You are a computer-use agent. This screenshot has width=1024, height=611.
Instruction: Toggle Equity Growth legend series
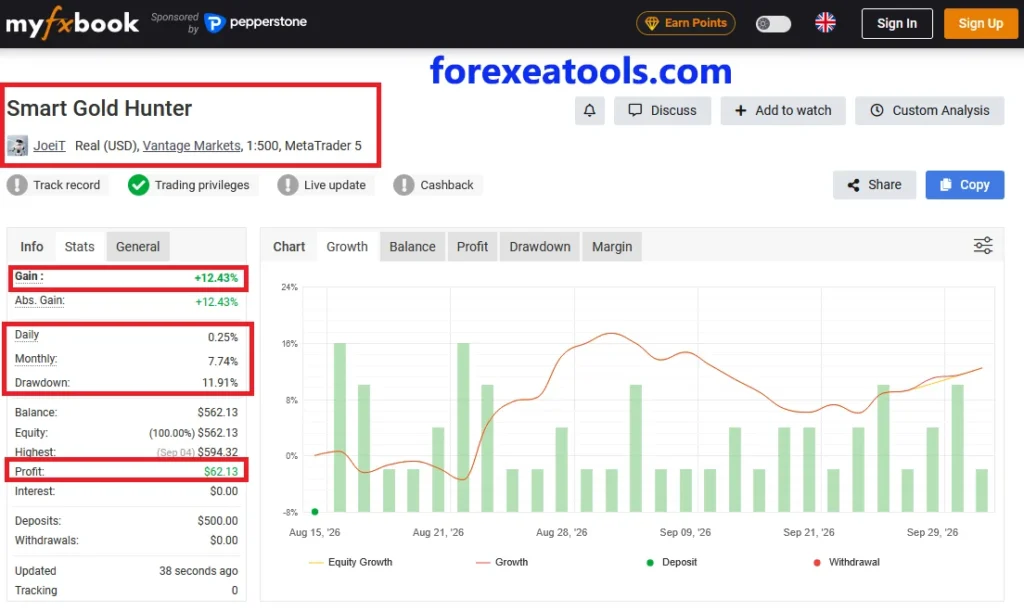tap(351, 562)
